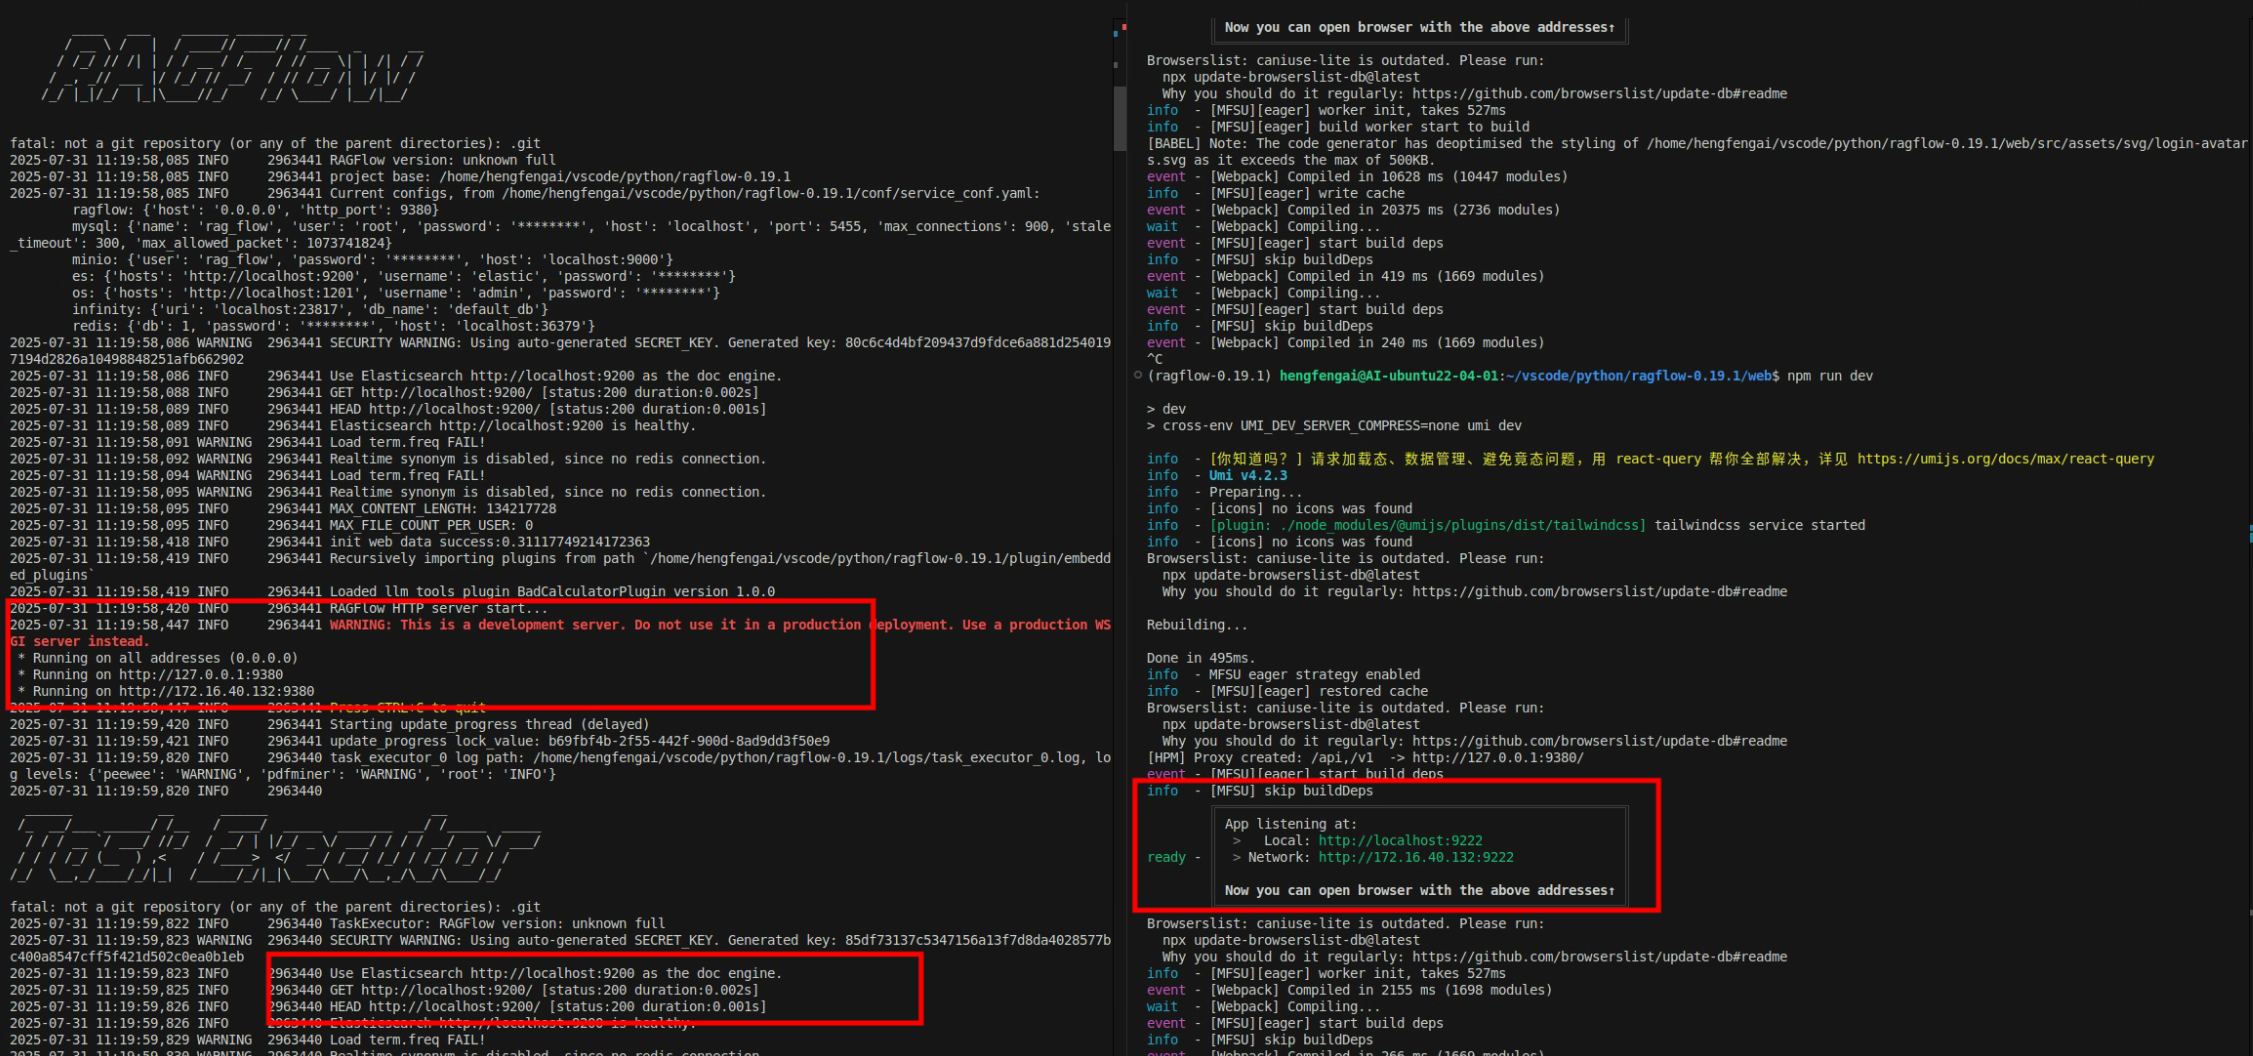Click 'TaskExecutor: RAGFlow version: unknown full' line

[337, 924]
